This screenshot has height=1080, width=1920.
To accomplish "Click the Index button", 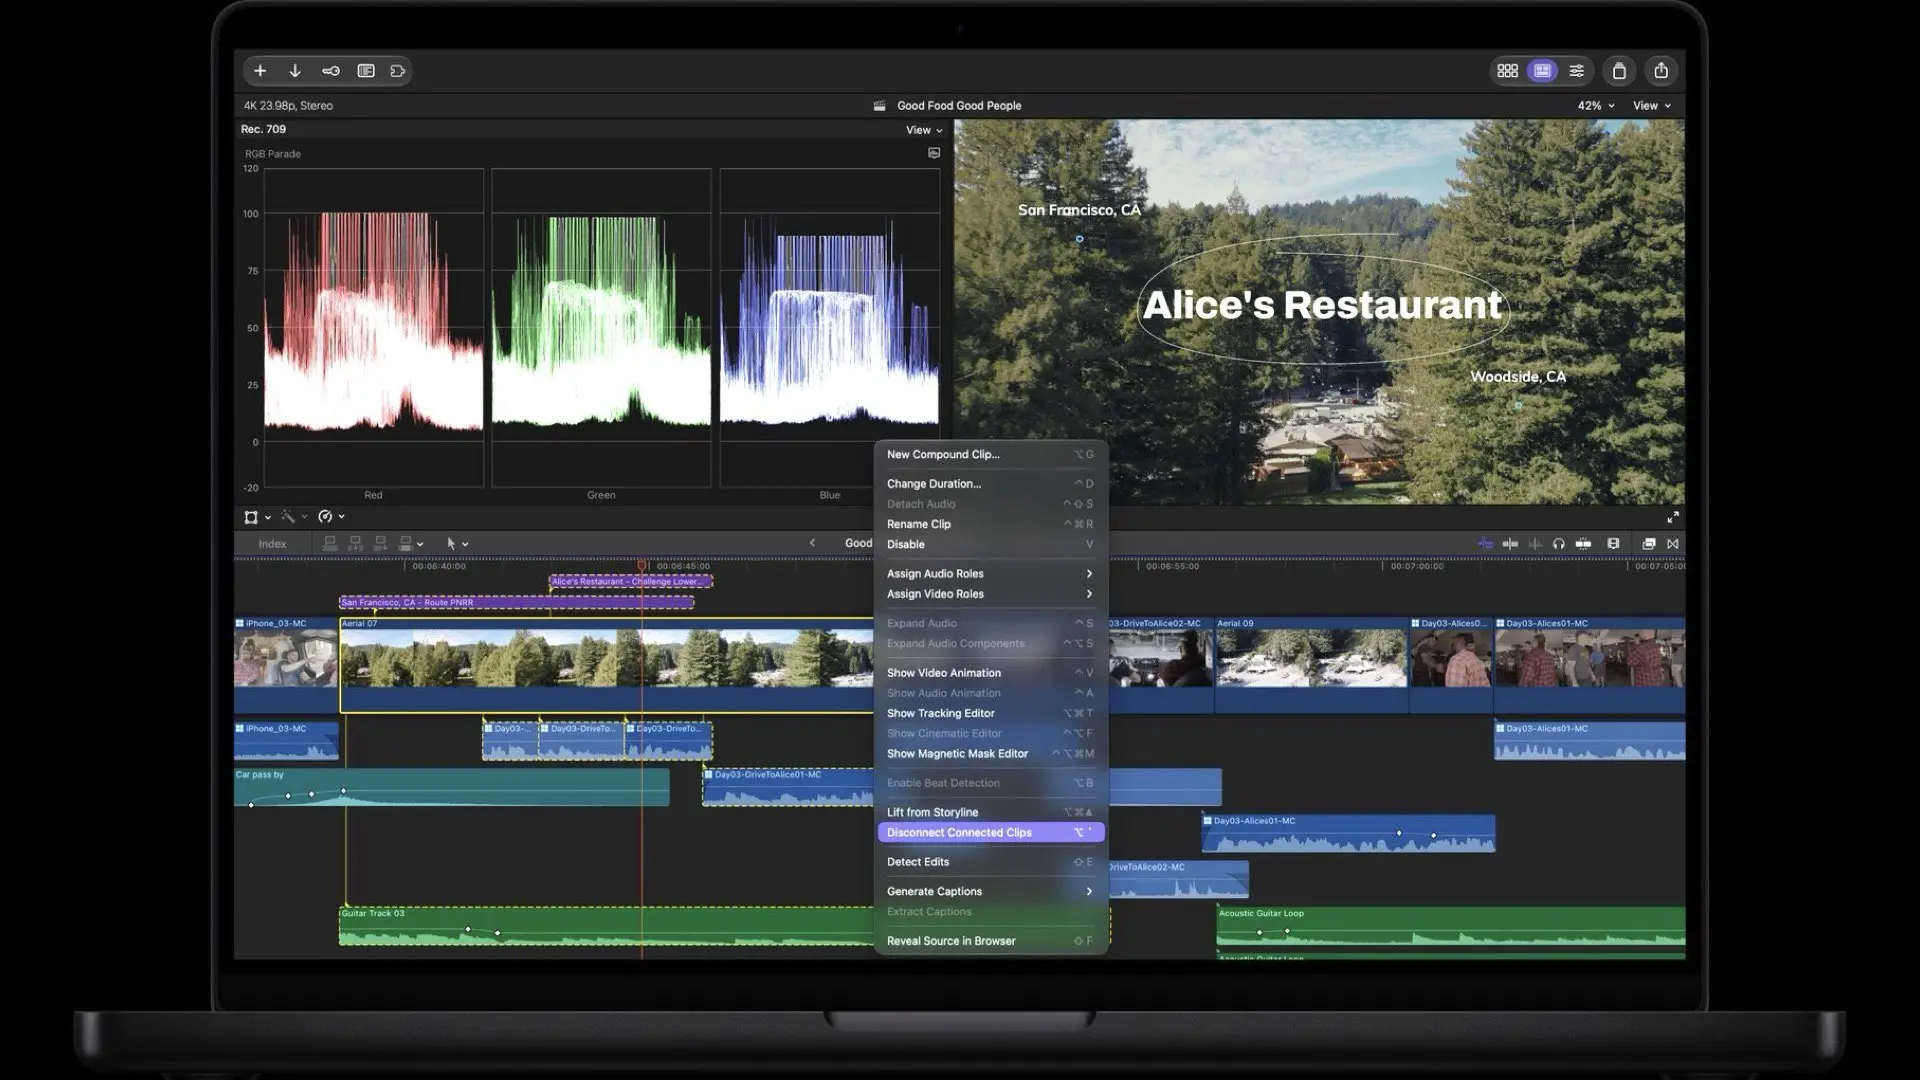I will [272, 544].
